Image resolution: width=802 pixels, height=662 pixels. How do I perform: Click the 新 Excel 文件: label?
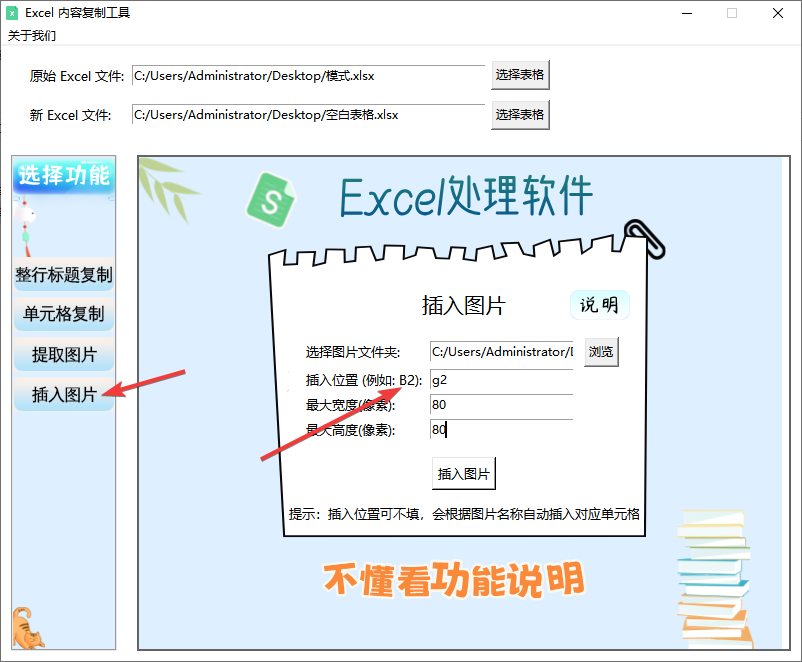pos(70,116)
